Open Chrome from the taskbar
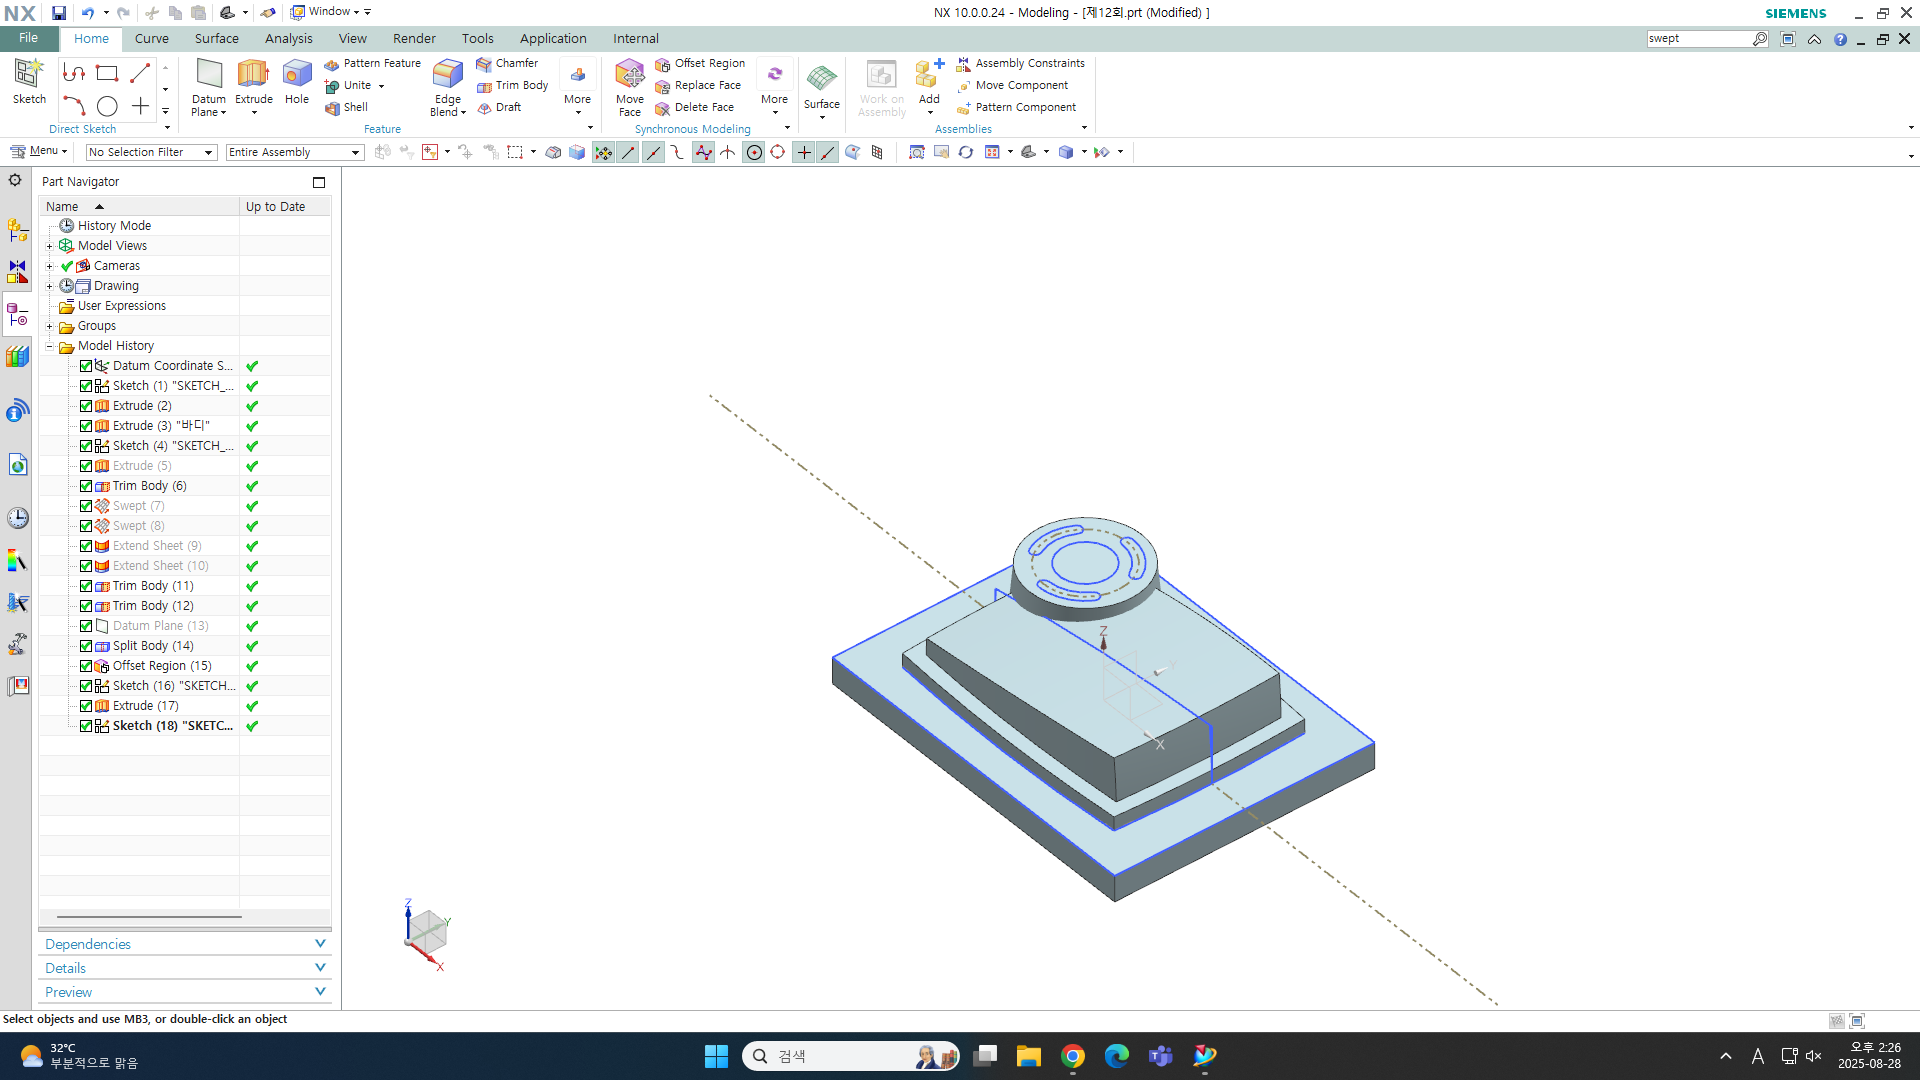Screen dimensions: 1920x1080 tap(1073, 1056)
